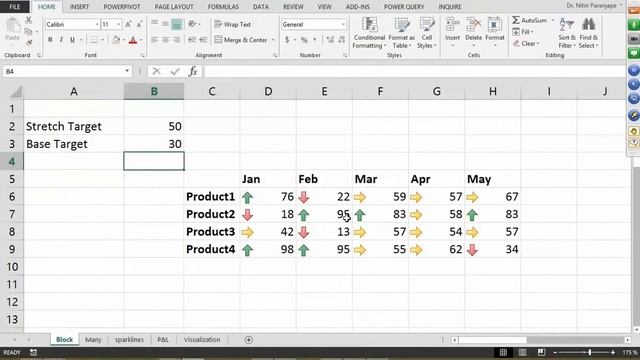The image size is (640, 360).
Task: Decrease font size with the small A icon
Action: (139, 24)
